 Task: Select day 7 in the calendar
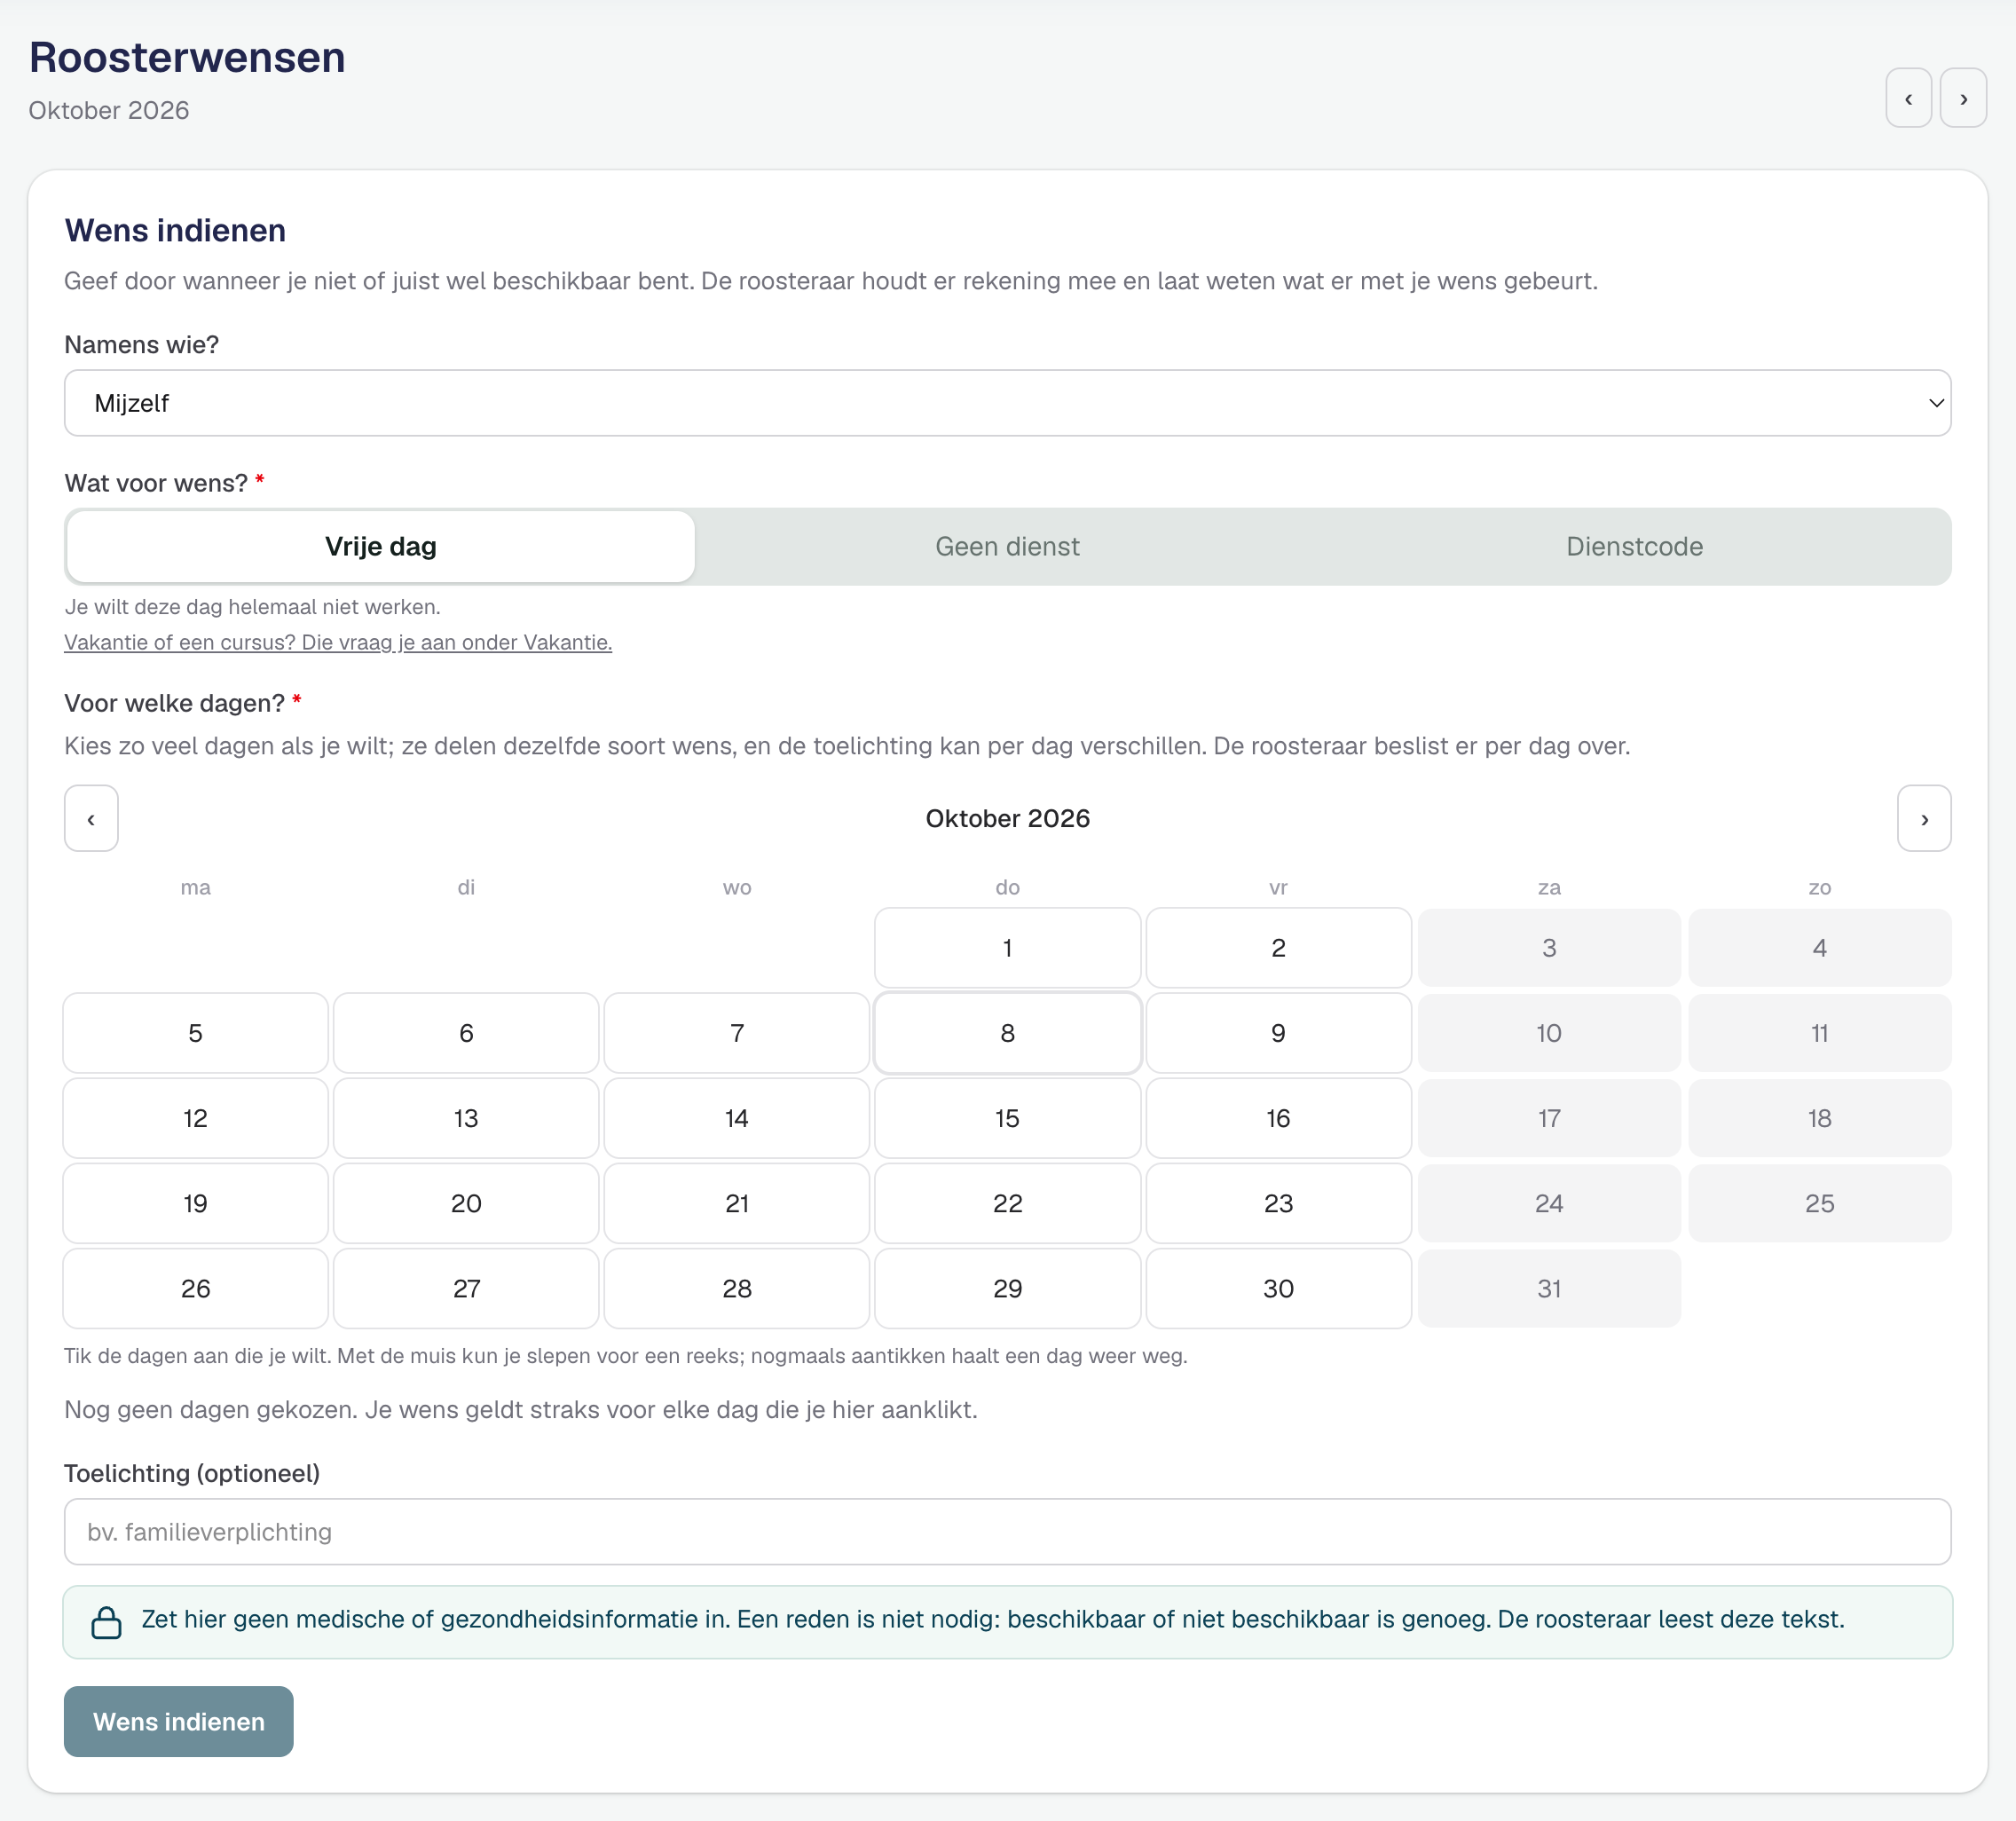coord(737,1032)
